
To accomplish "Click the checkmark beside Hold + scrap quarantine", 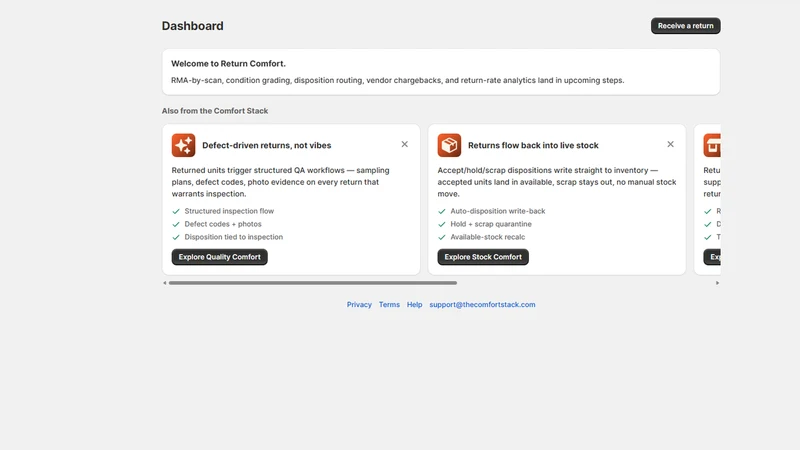I will [x=442, y=224].
